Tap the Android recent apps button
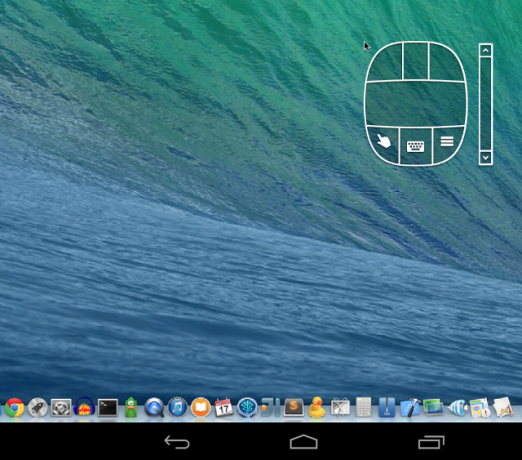The image size is (522, 460). [431, 442]
